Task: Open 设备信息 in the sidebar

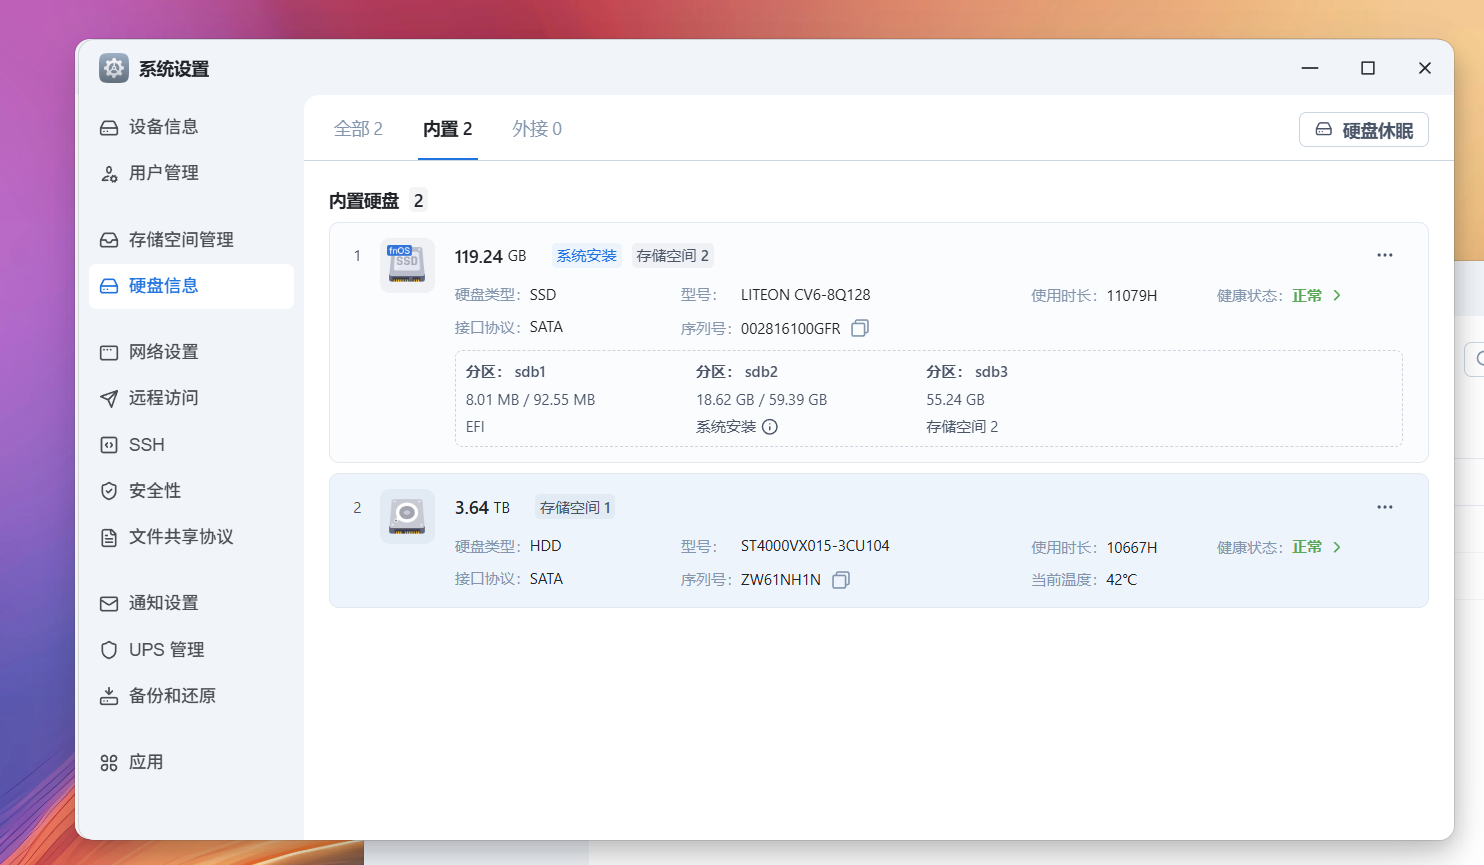Action: [x=163, y=127]
